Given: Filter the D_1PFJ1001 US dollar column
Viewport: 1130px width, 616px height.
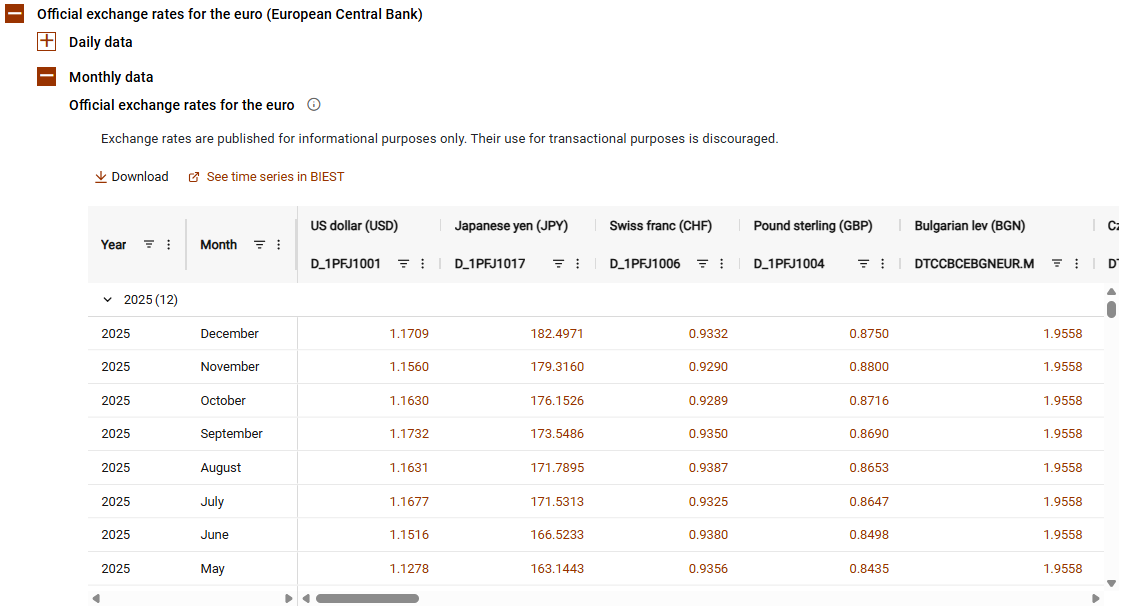Looking at the screenshot, I should [x=404, y=264].
